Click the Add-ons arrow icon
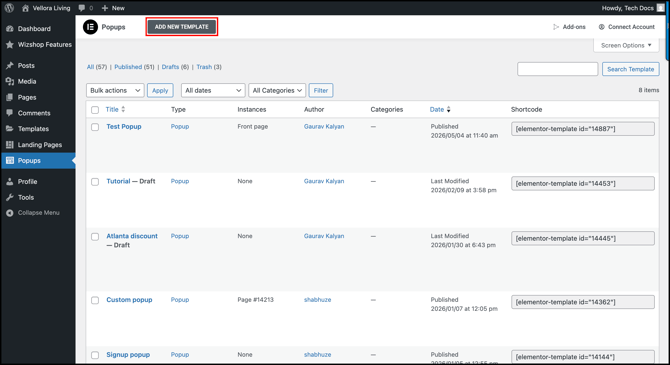 click(556, 26)
